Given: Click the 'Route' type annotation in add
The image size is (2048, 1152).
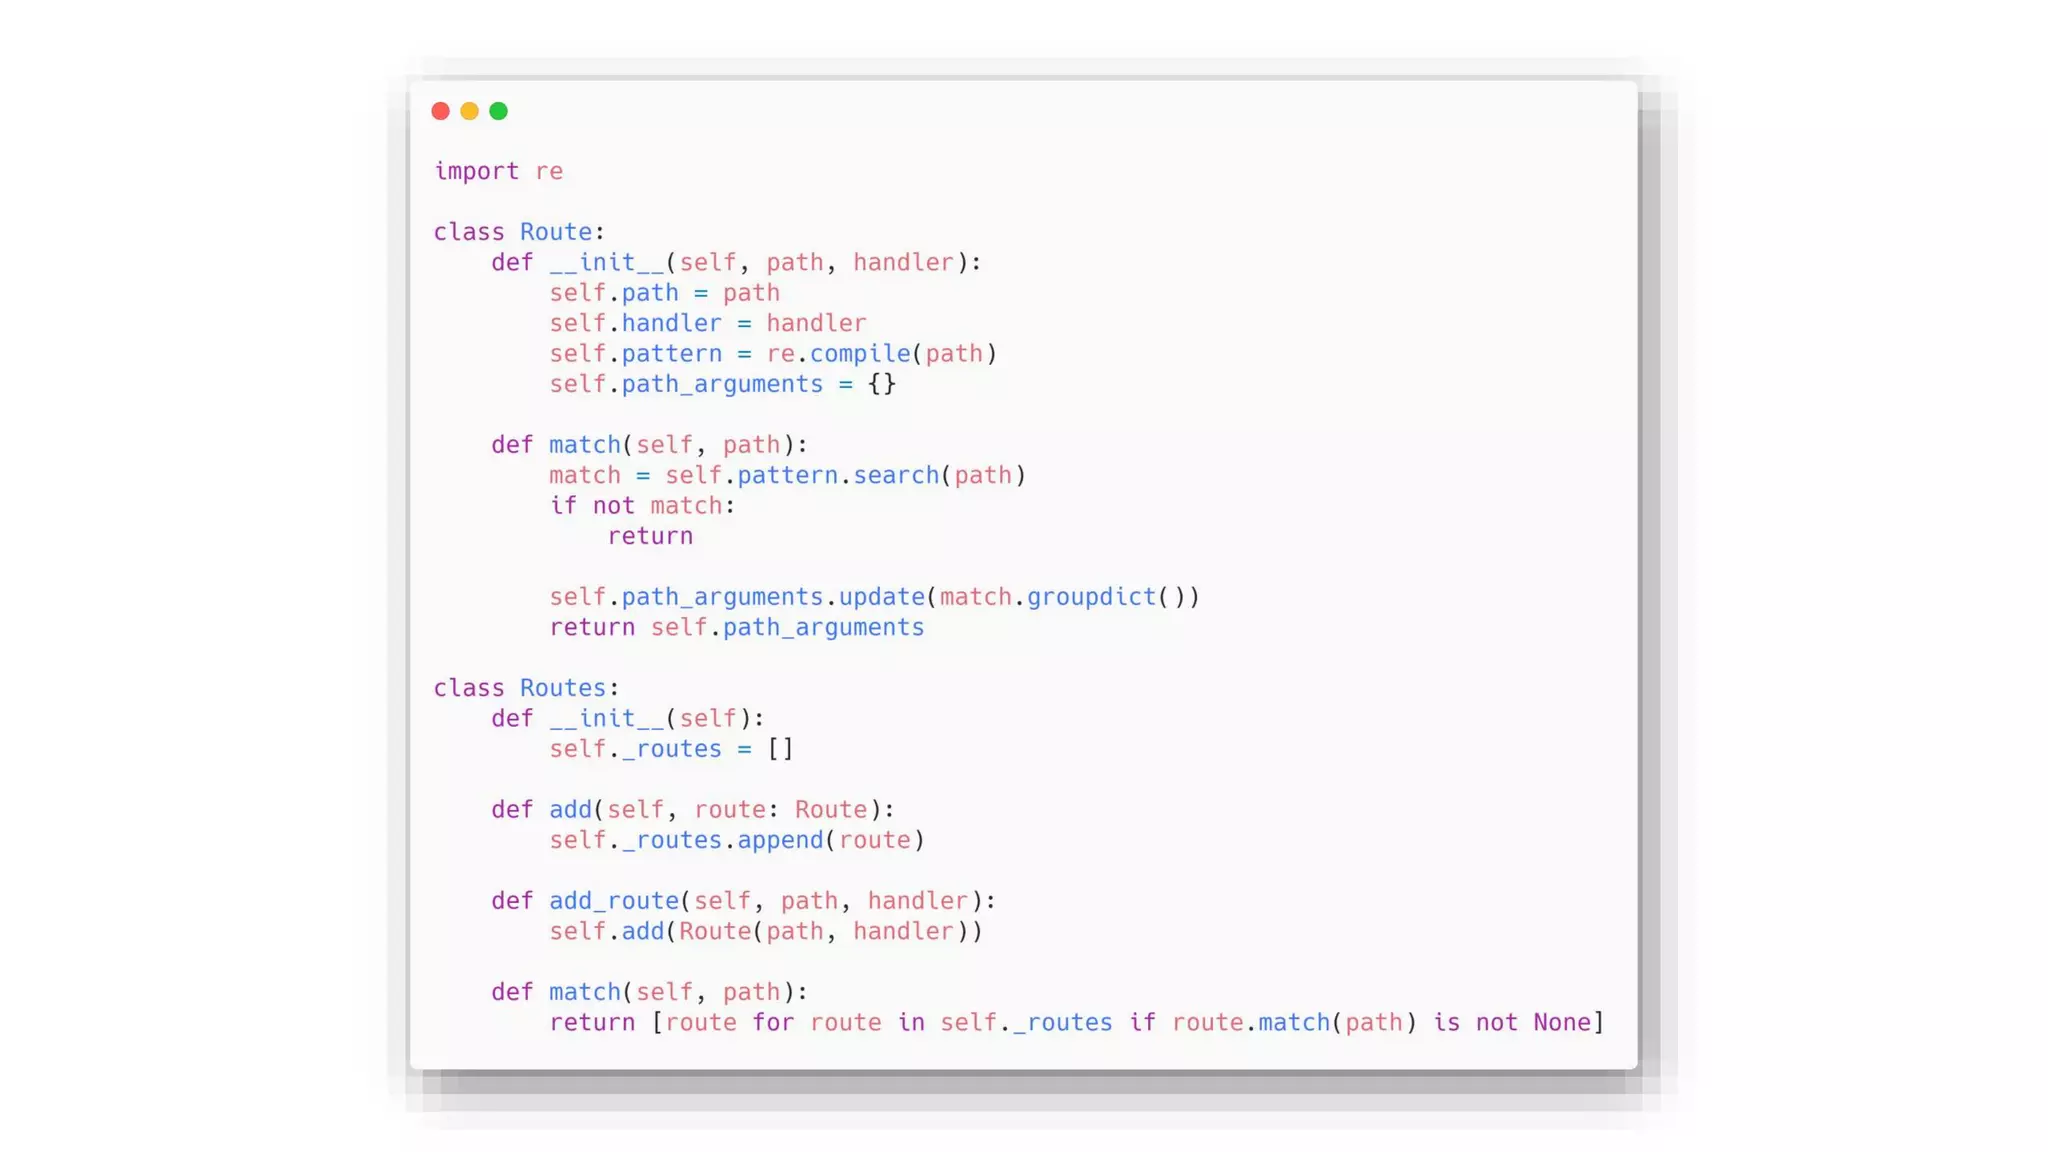Looking at the screenshot, I should pyautogui.click(x=831, y=809).
